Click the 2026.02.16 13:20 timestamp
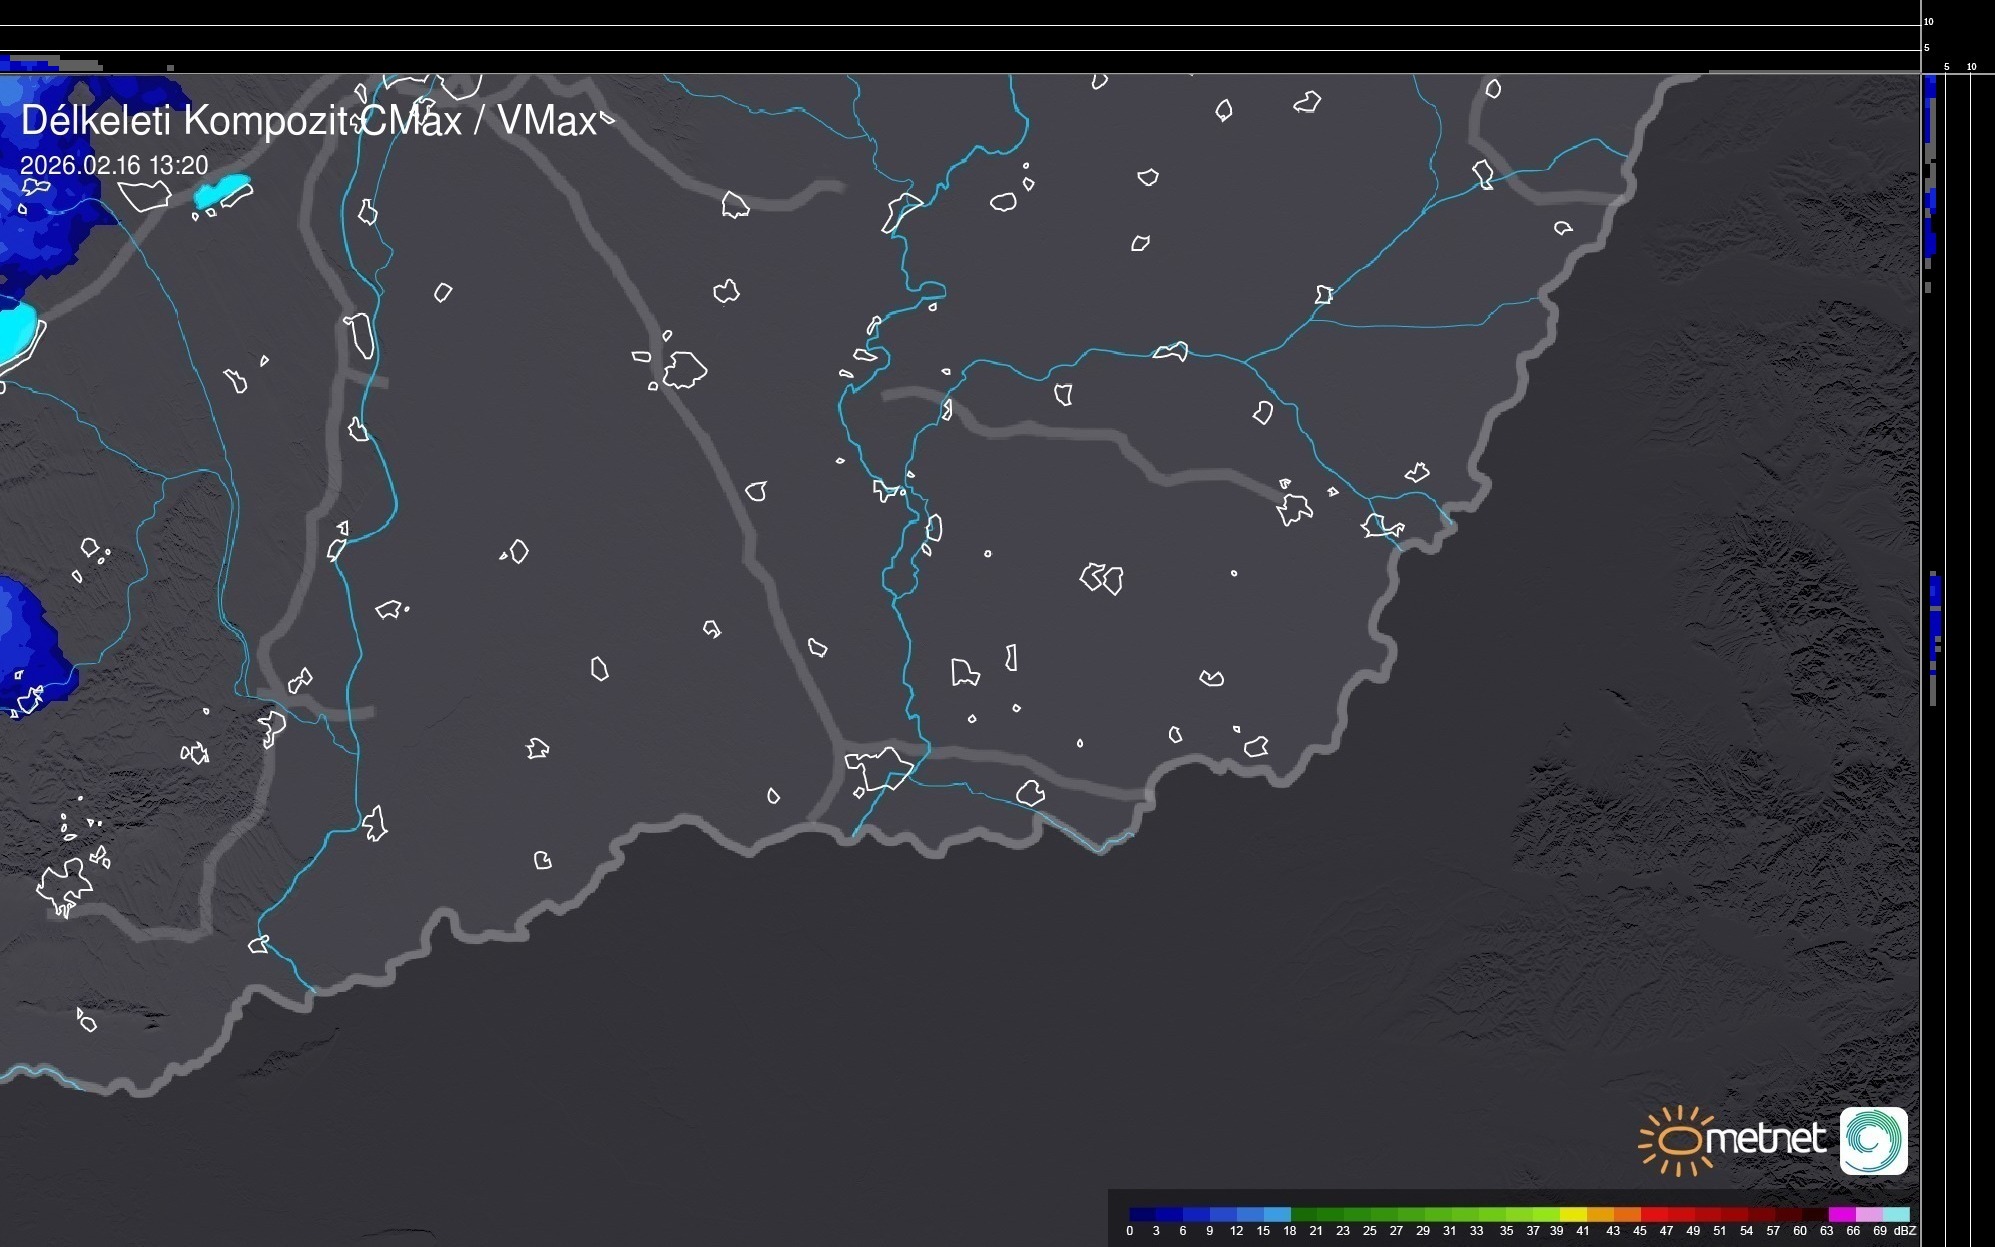Image resolution: width=1995 pixels, height=1247 pixels. pyautogui.click(x=114, y=165)
